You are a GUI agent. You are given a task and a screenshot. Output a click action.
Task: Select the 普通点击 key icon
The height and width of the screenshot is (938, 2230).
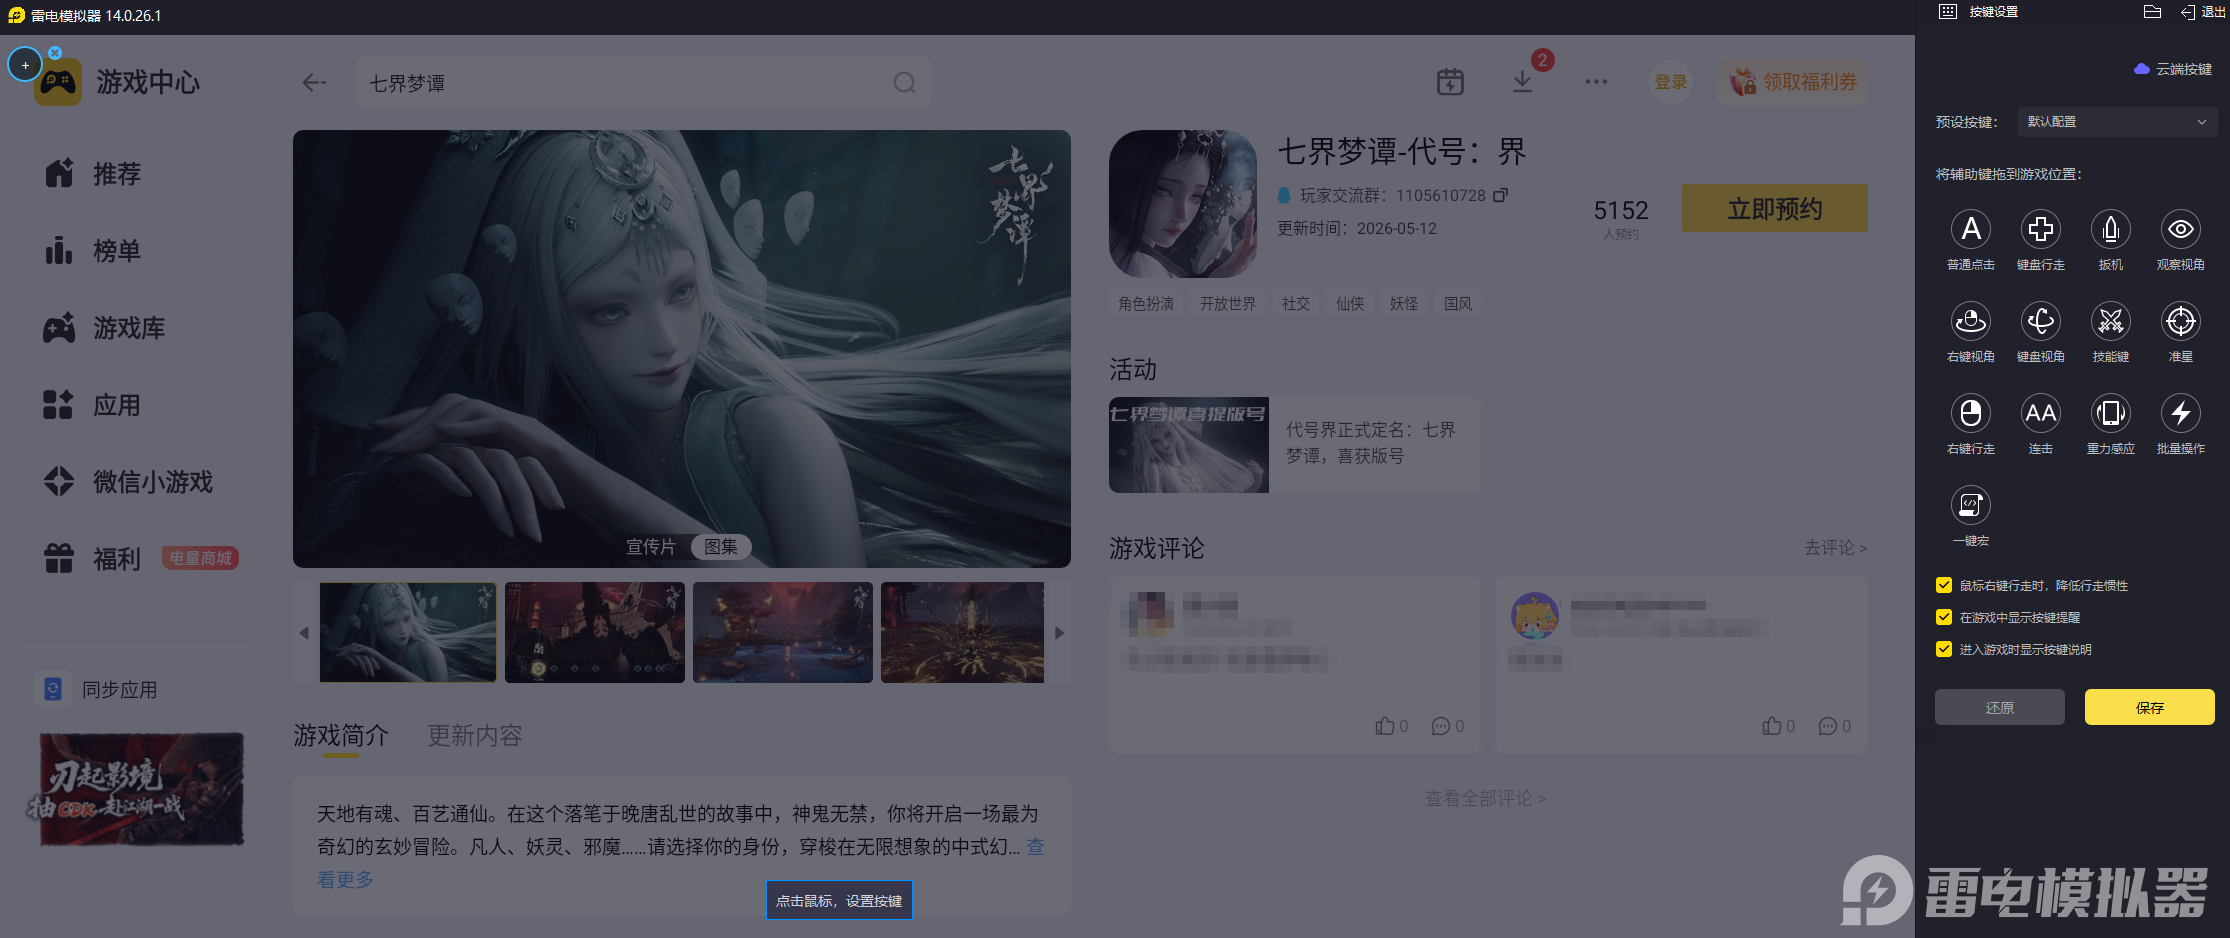click(1970, 230)
